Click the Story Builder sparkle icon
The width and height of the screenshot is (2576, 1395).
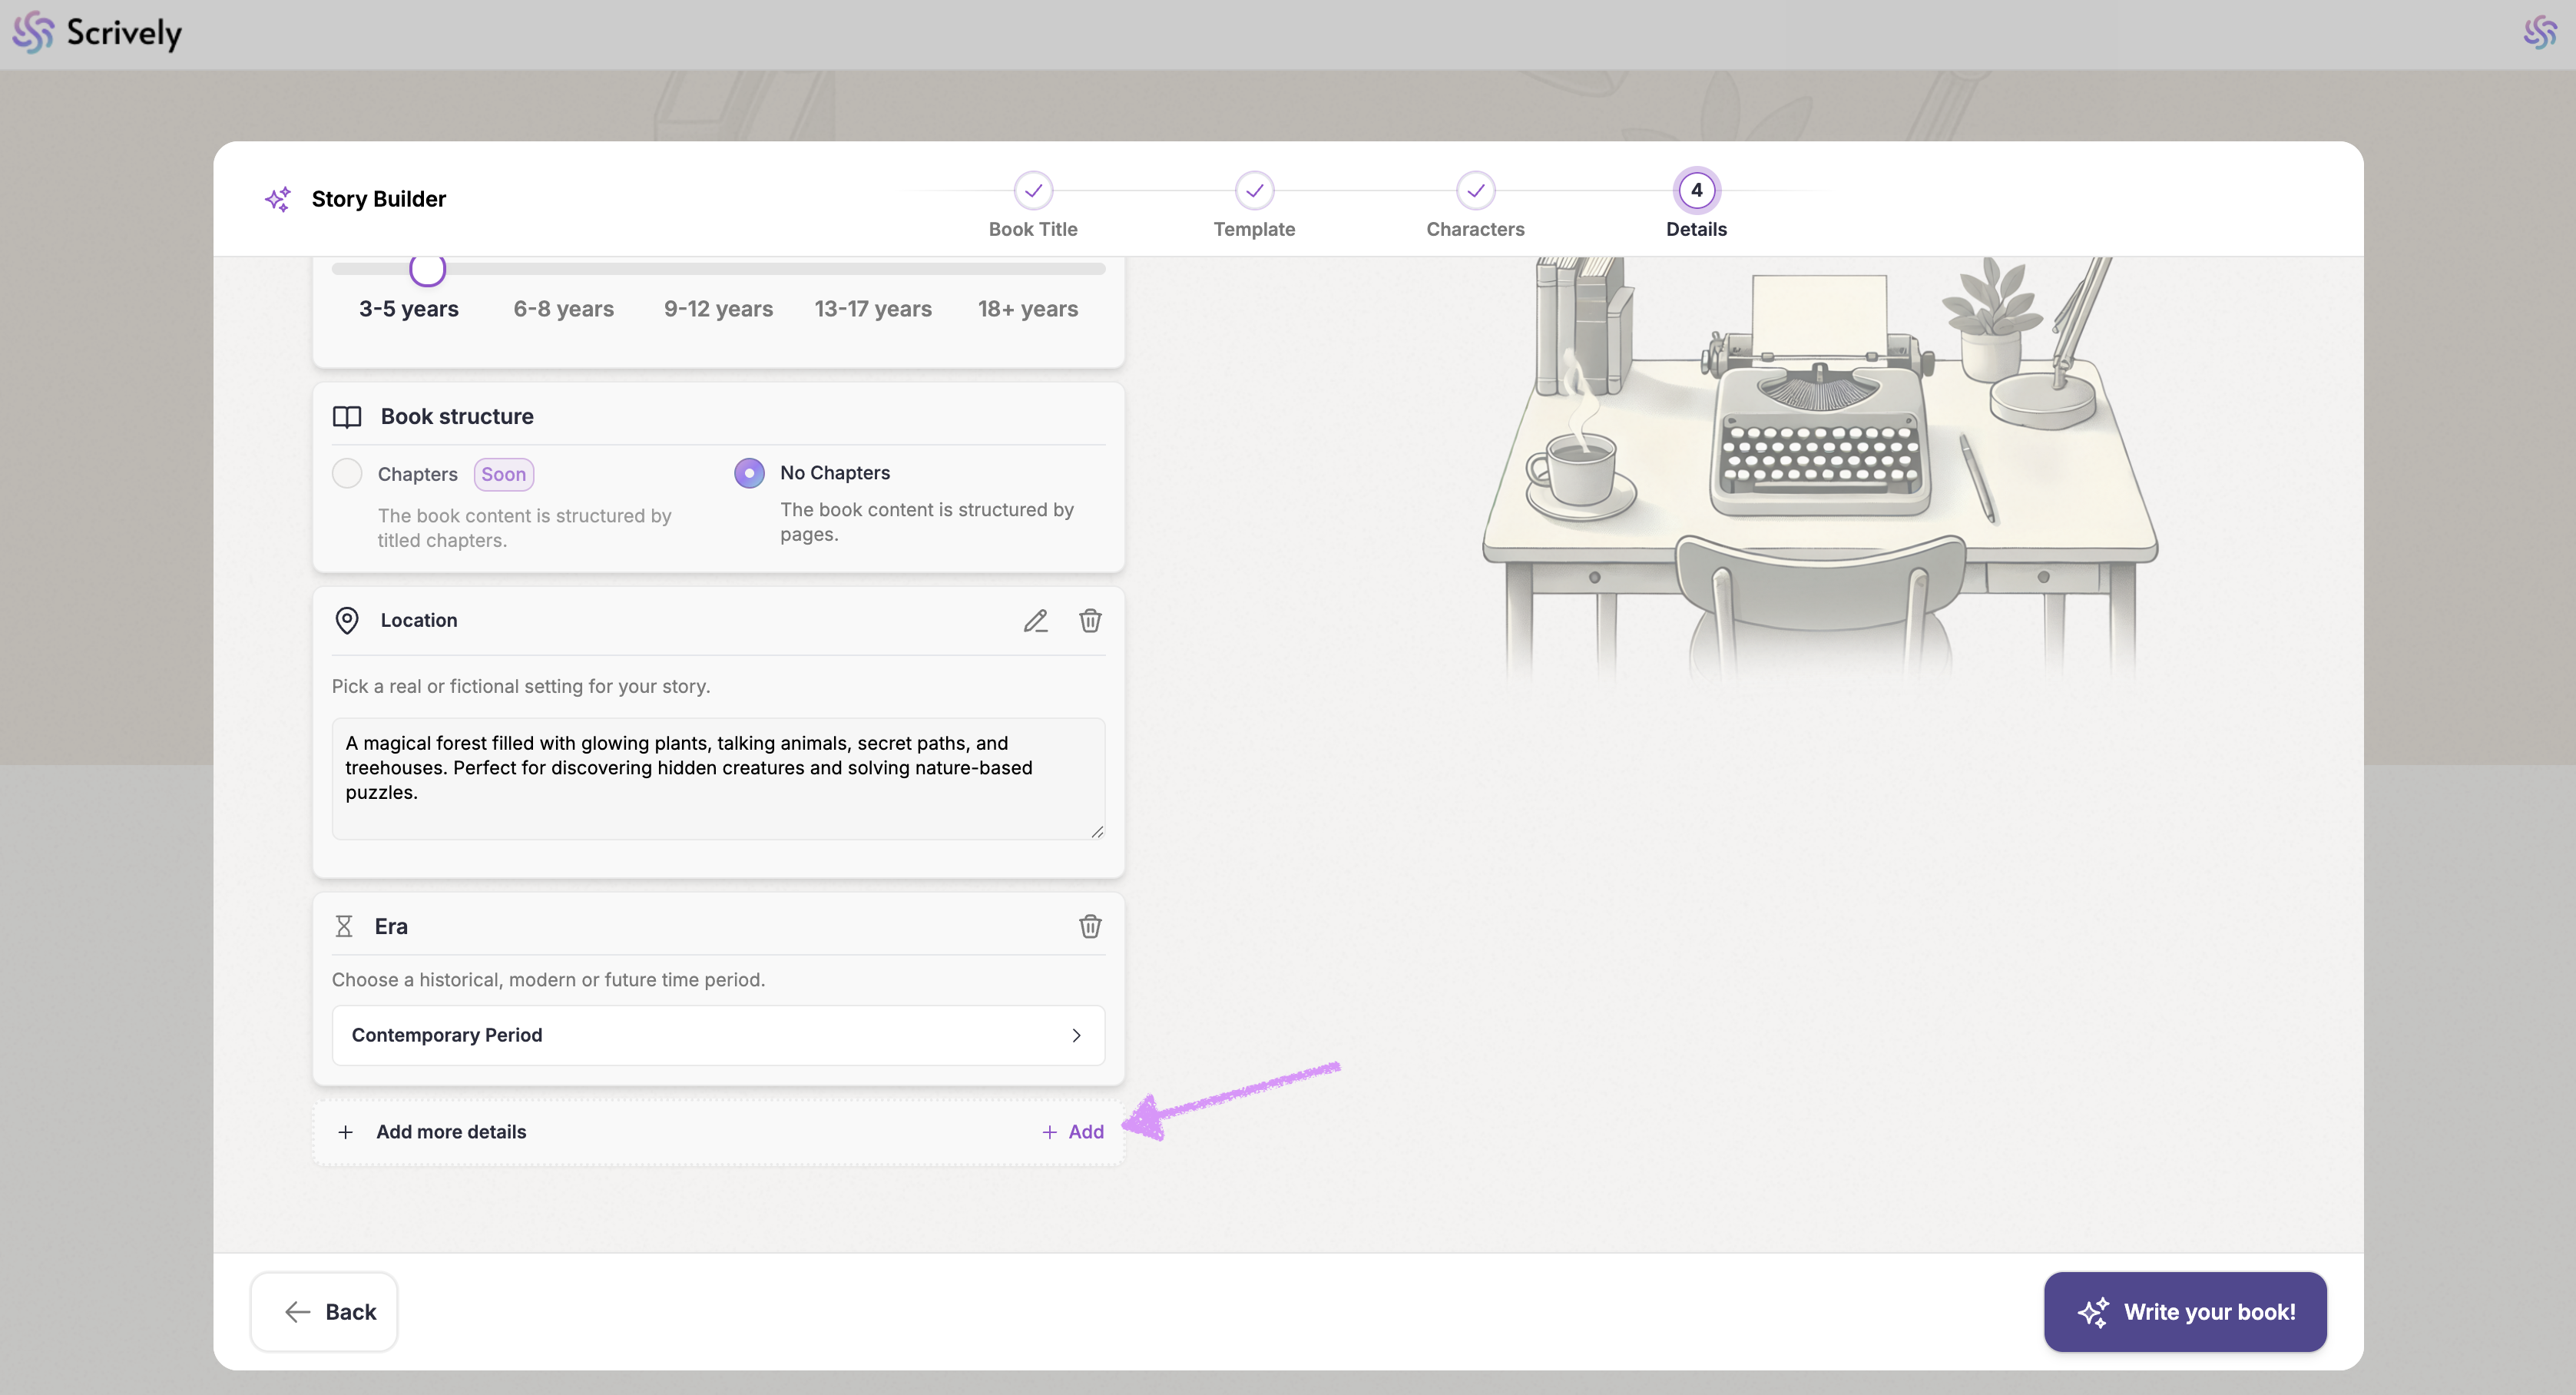tap(278, 199)
